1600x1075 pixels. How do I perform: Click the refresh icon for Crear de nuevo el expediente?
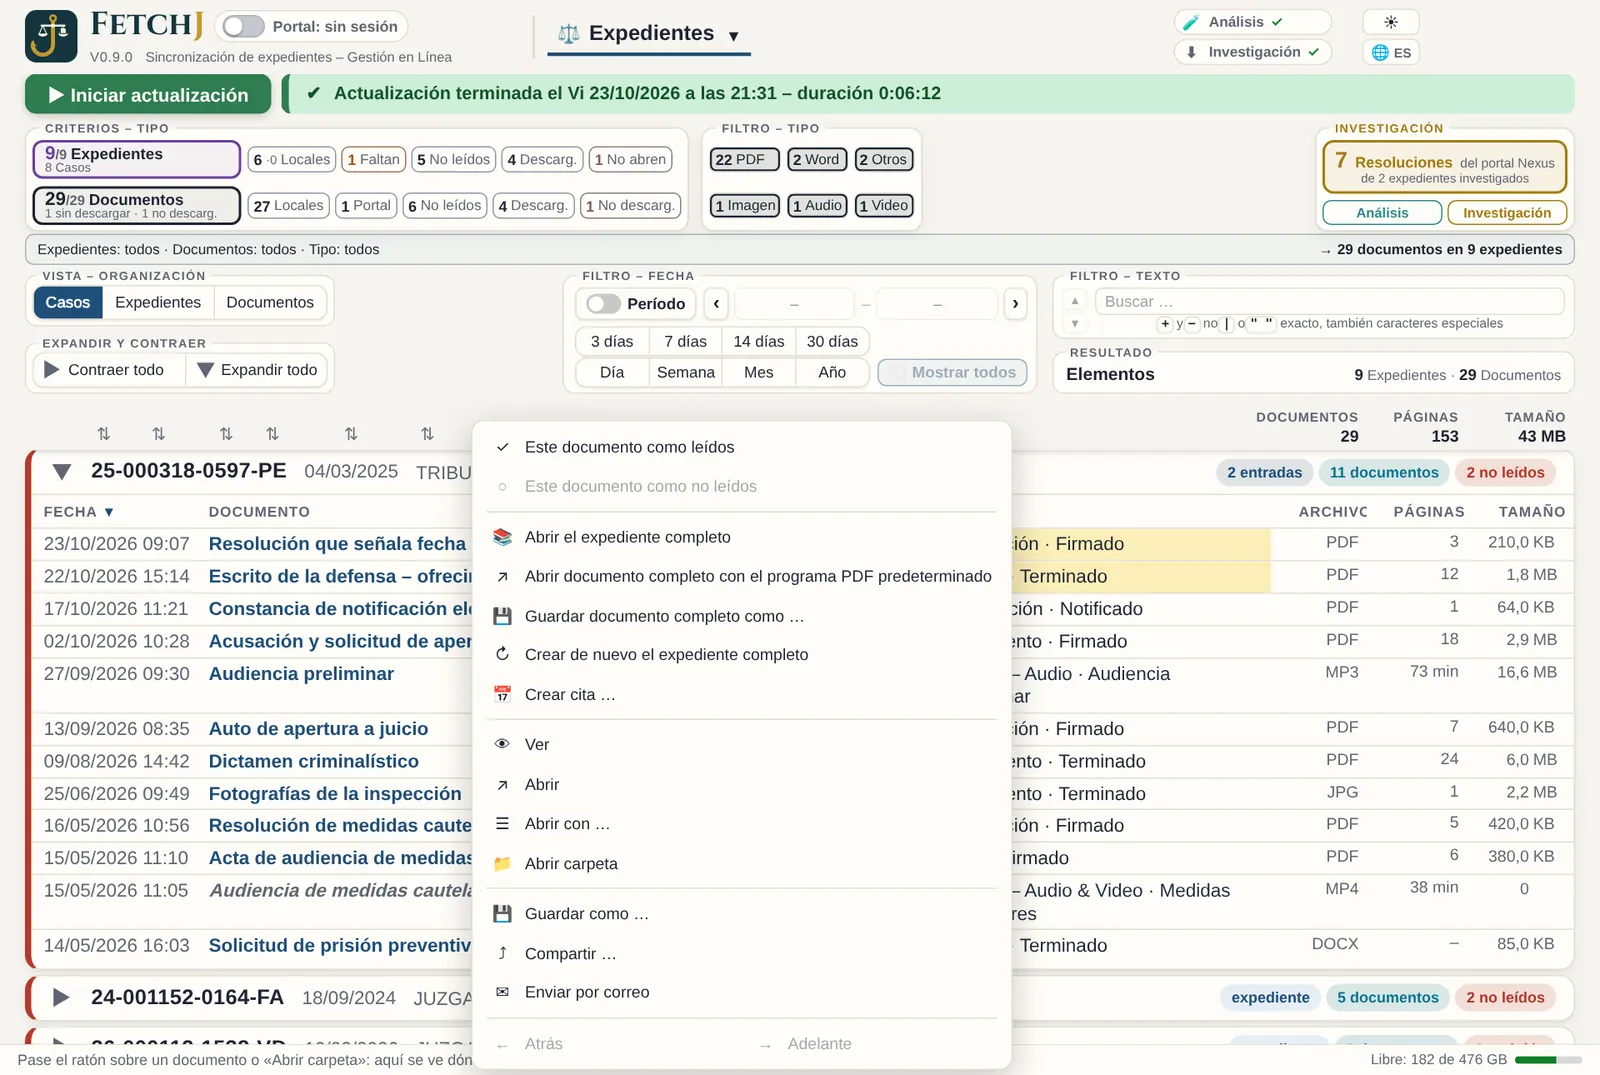pyautogui.click(x=503, y=655)
